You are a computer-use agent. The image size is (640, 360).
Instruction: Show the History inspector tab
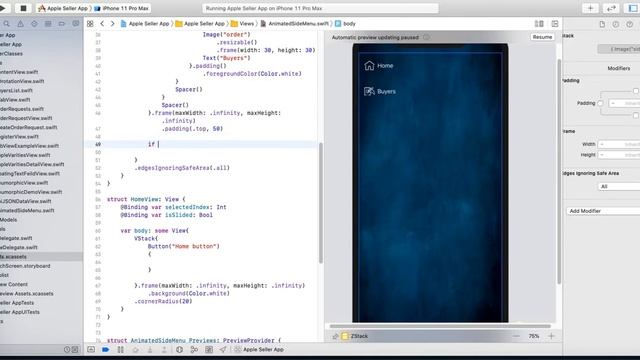616,24
